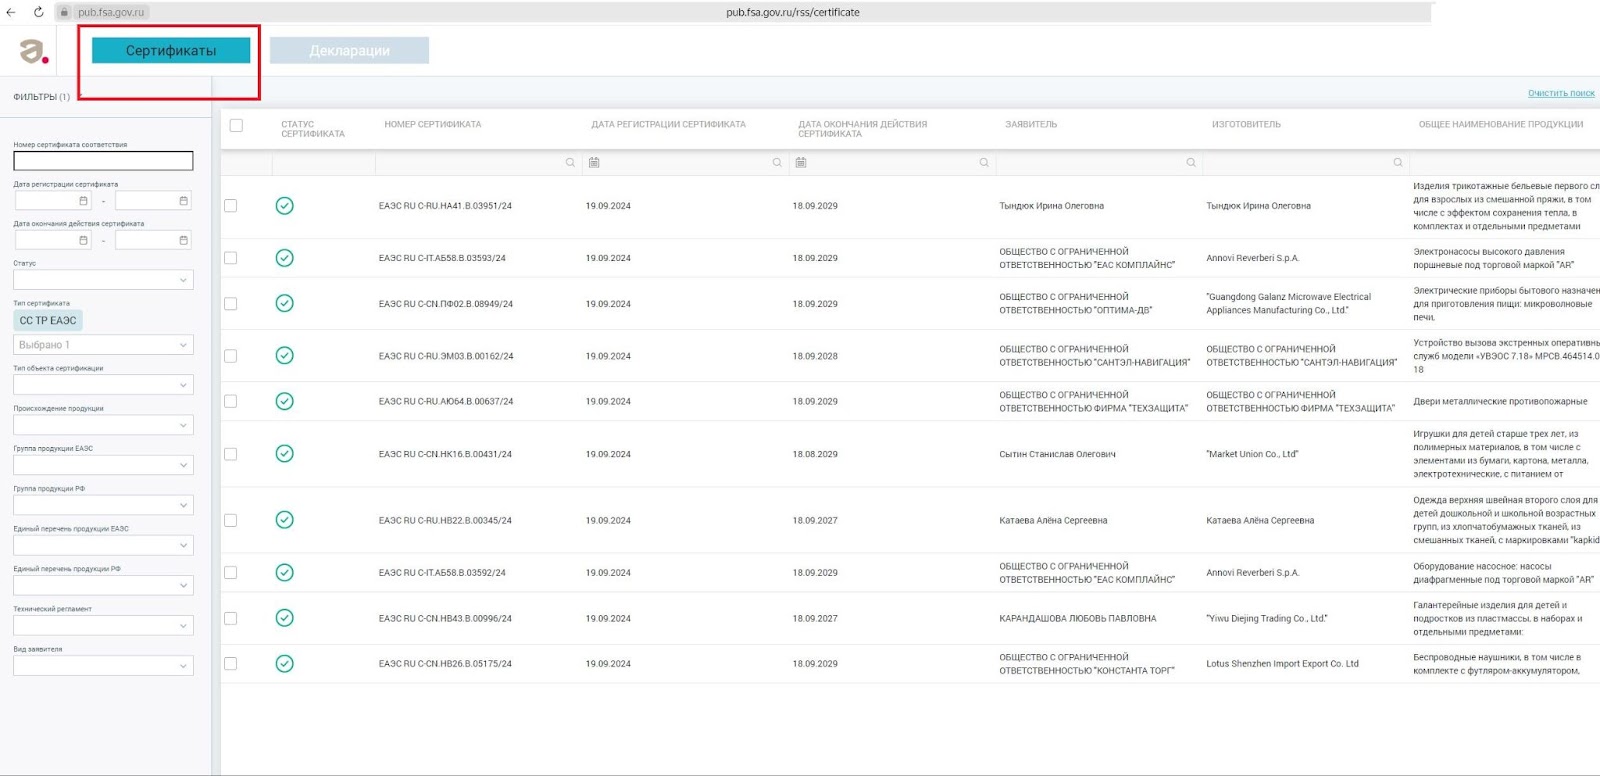
Task: Click status icon of certificate АБ58.В.03593/24
Action: point(285,258)
